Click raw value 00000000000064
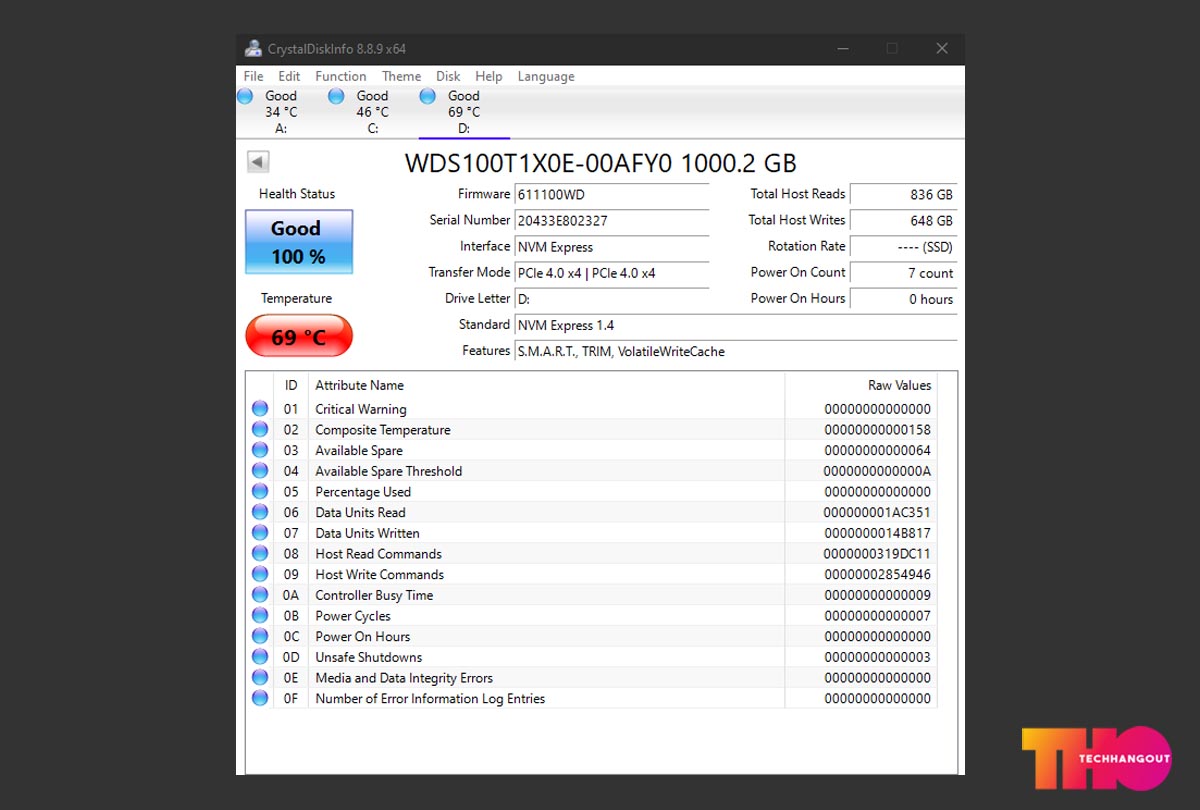This screenshot has height=810, width=1200. (878, 450)
